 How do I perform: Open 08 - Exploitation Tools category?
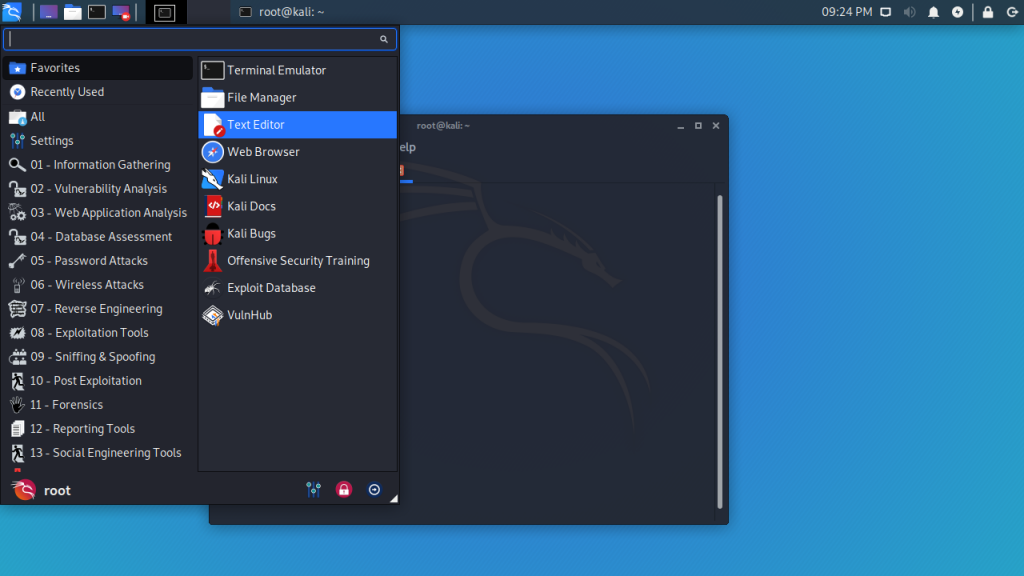tap(98, 332)
